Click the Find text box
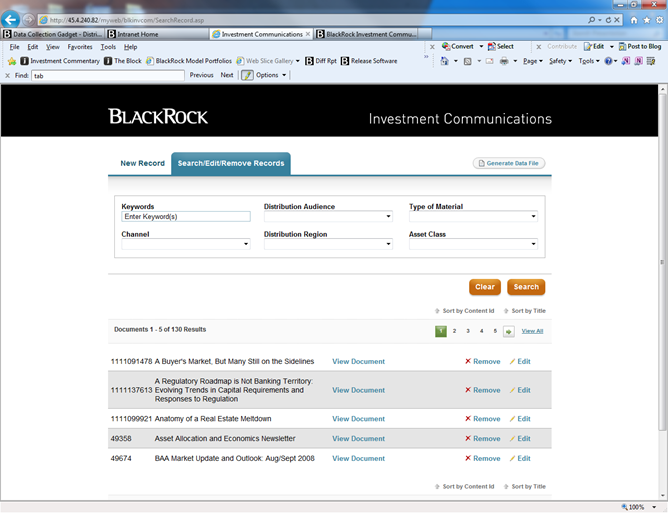 [108, 76]
